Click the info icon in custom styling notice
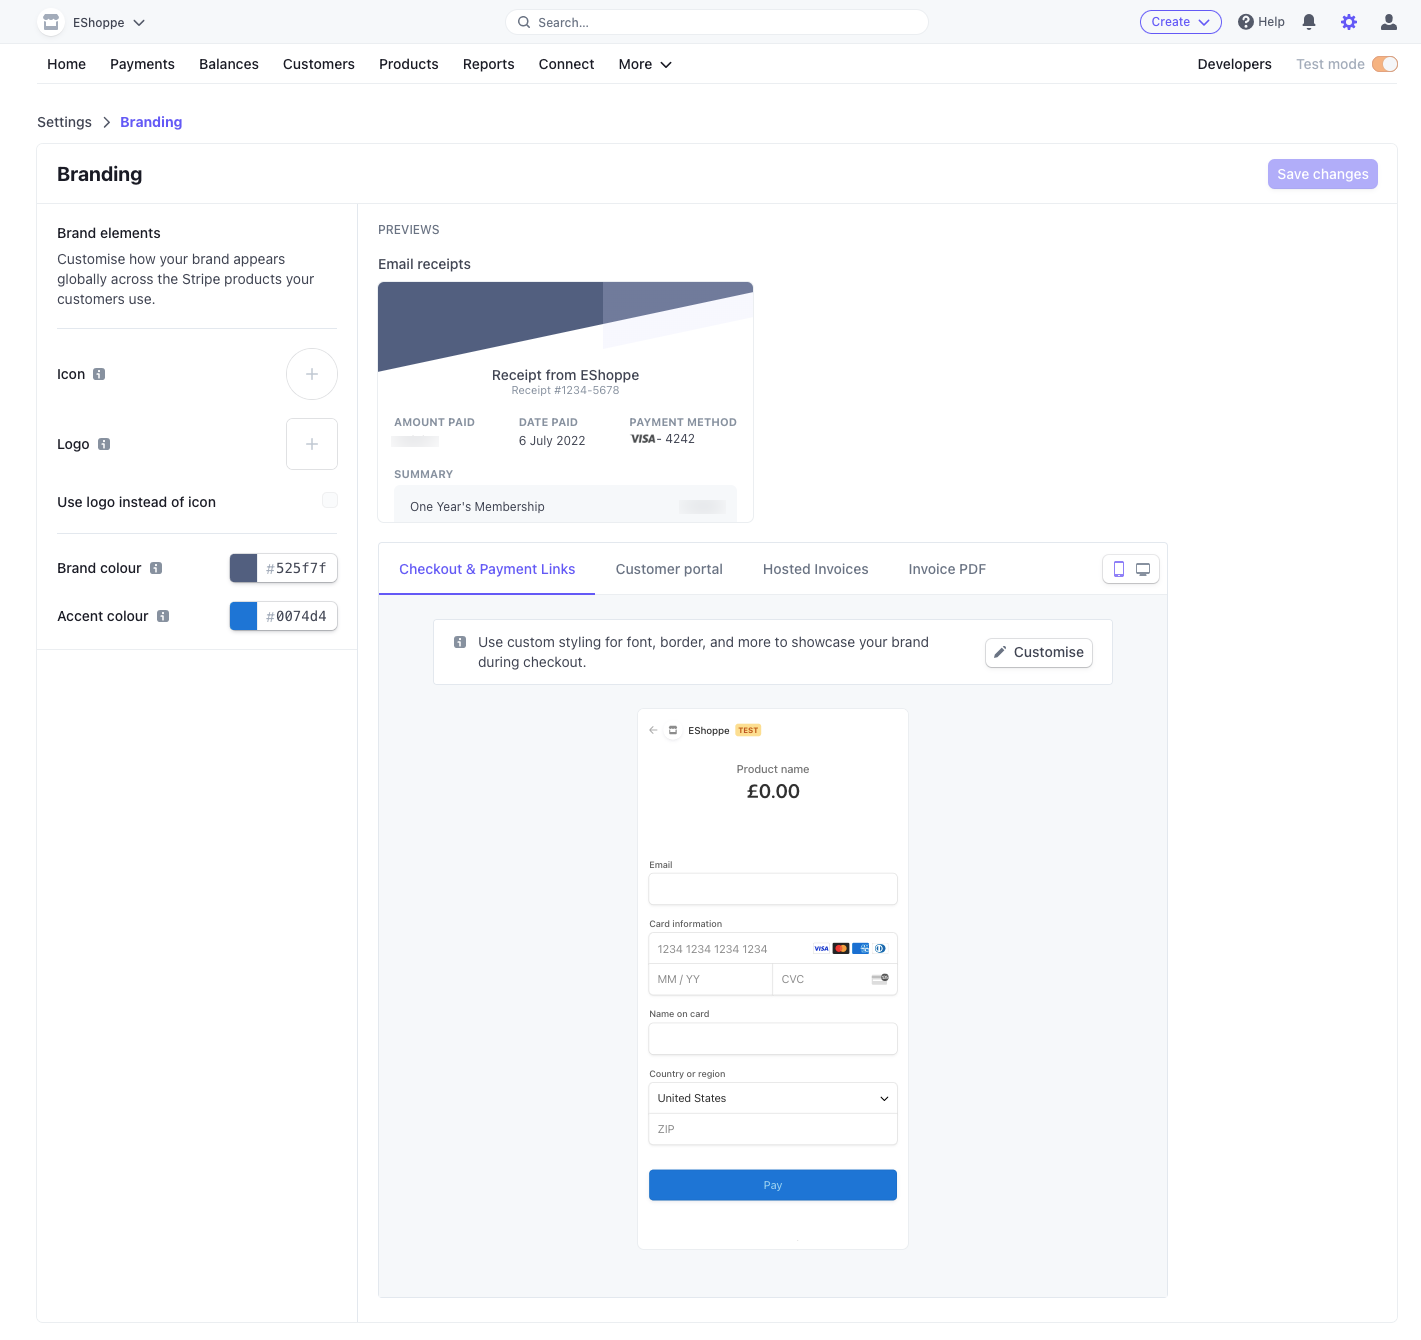1421x1340 pixels. pos(460,642)
